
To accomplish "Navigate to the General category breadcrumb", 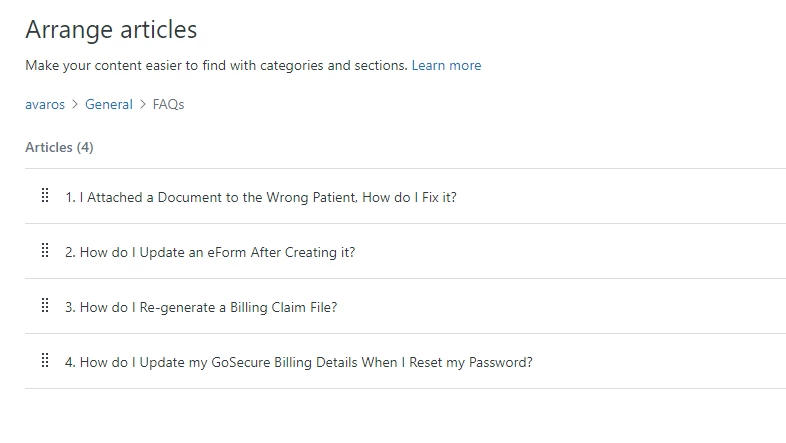I will (x=108, y=104).
